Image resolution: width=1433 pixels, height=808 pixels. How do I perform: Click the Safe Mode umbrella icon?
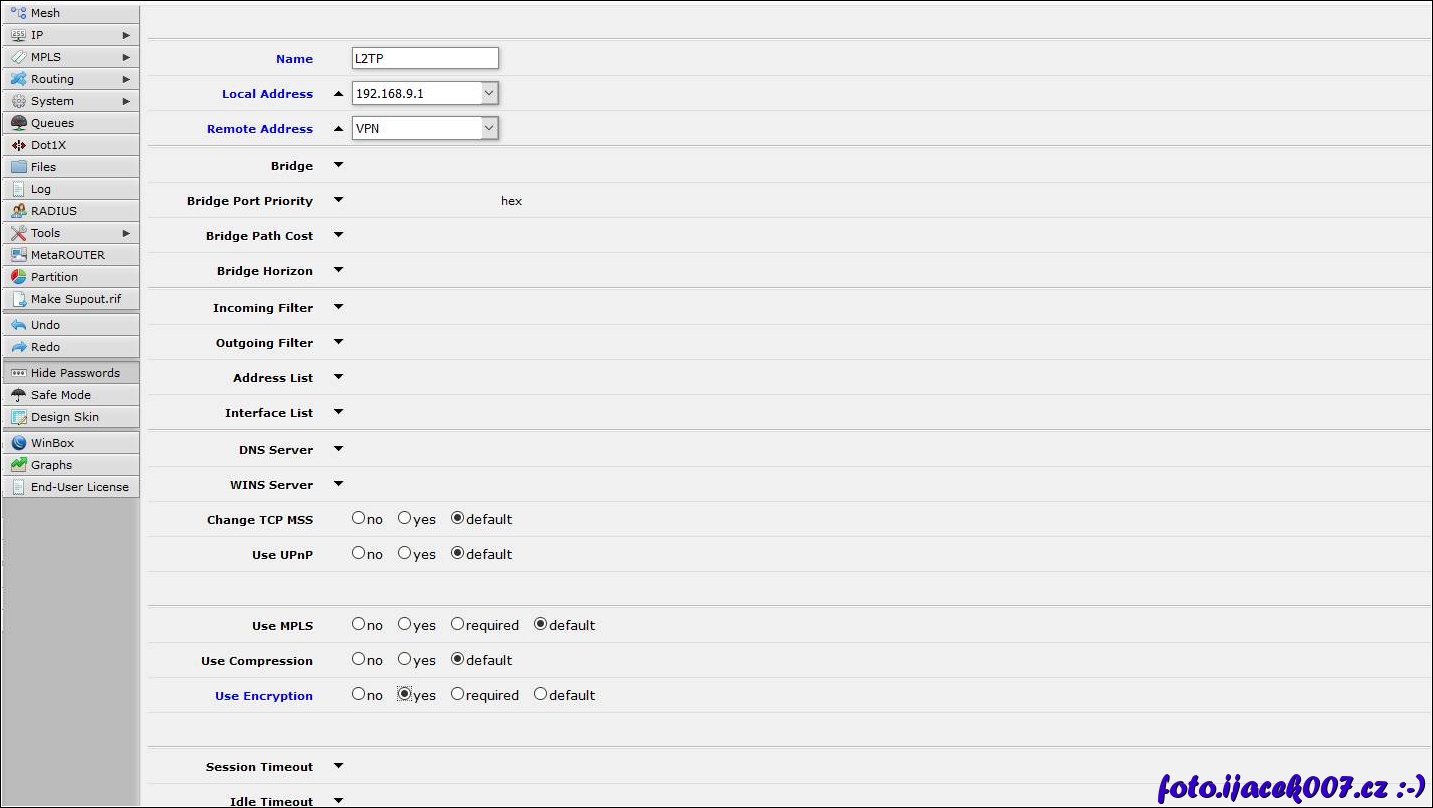[19, 395]
